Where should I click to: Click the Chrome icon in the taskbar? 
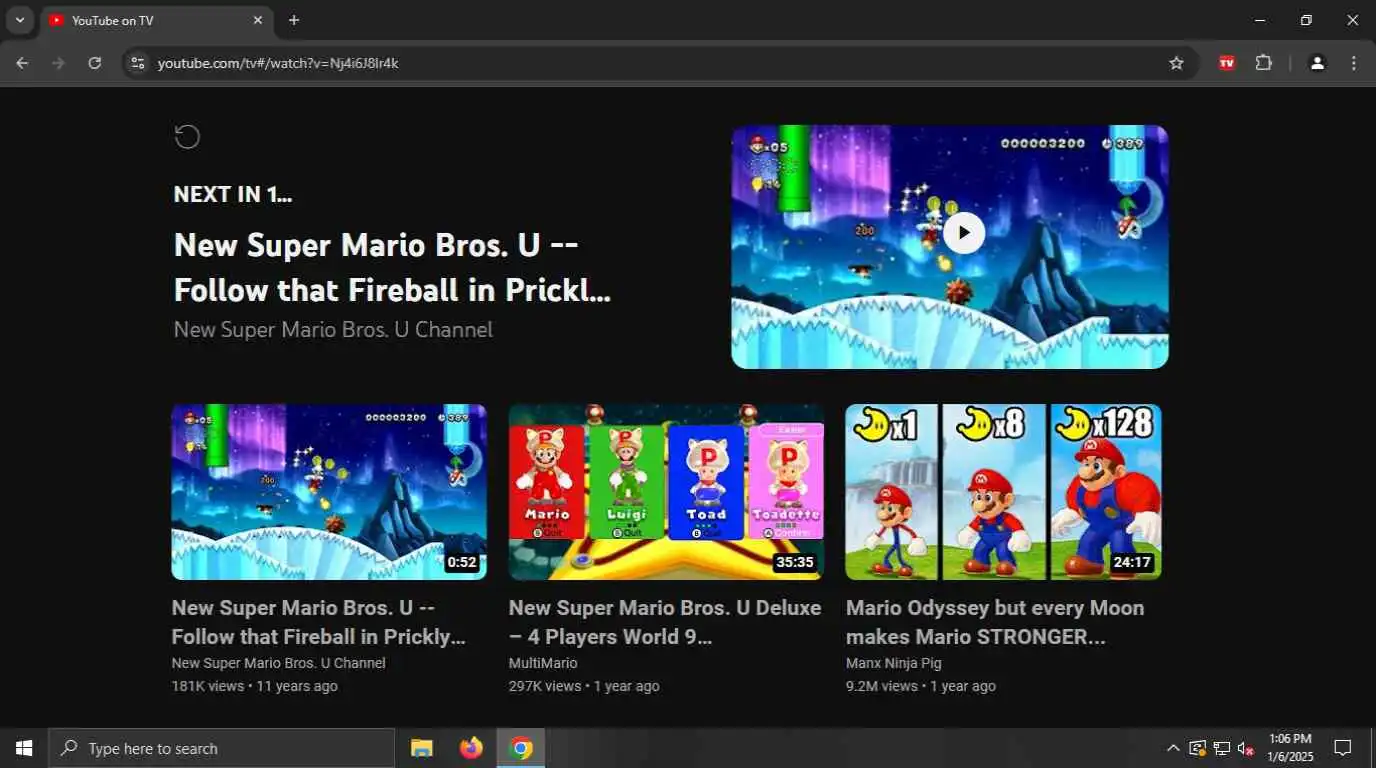521,748
